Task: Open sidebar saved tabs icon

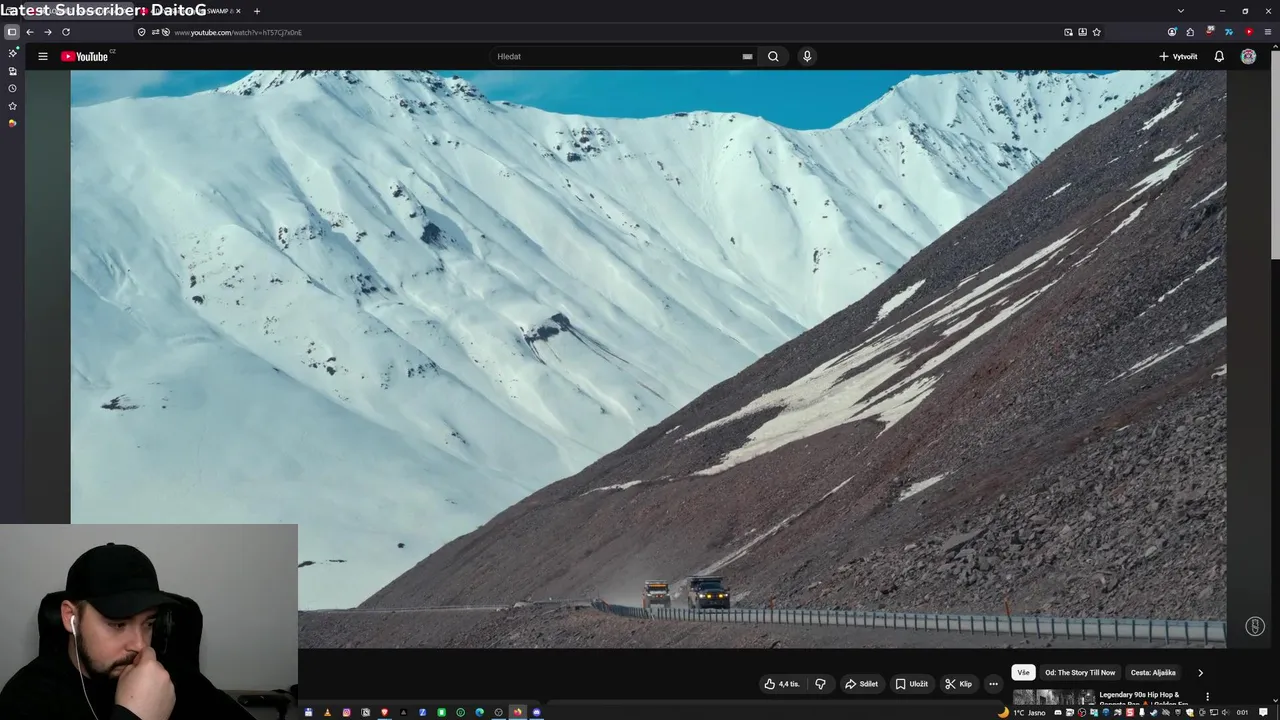Action: click(x=12, y=71)
